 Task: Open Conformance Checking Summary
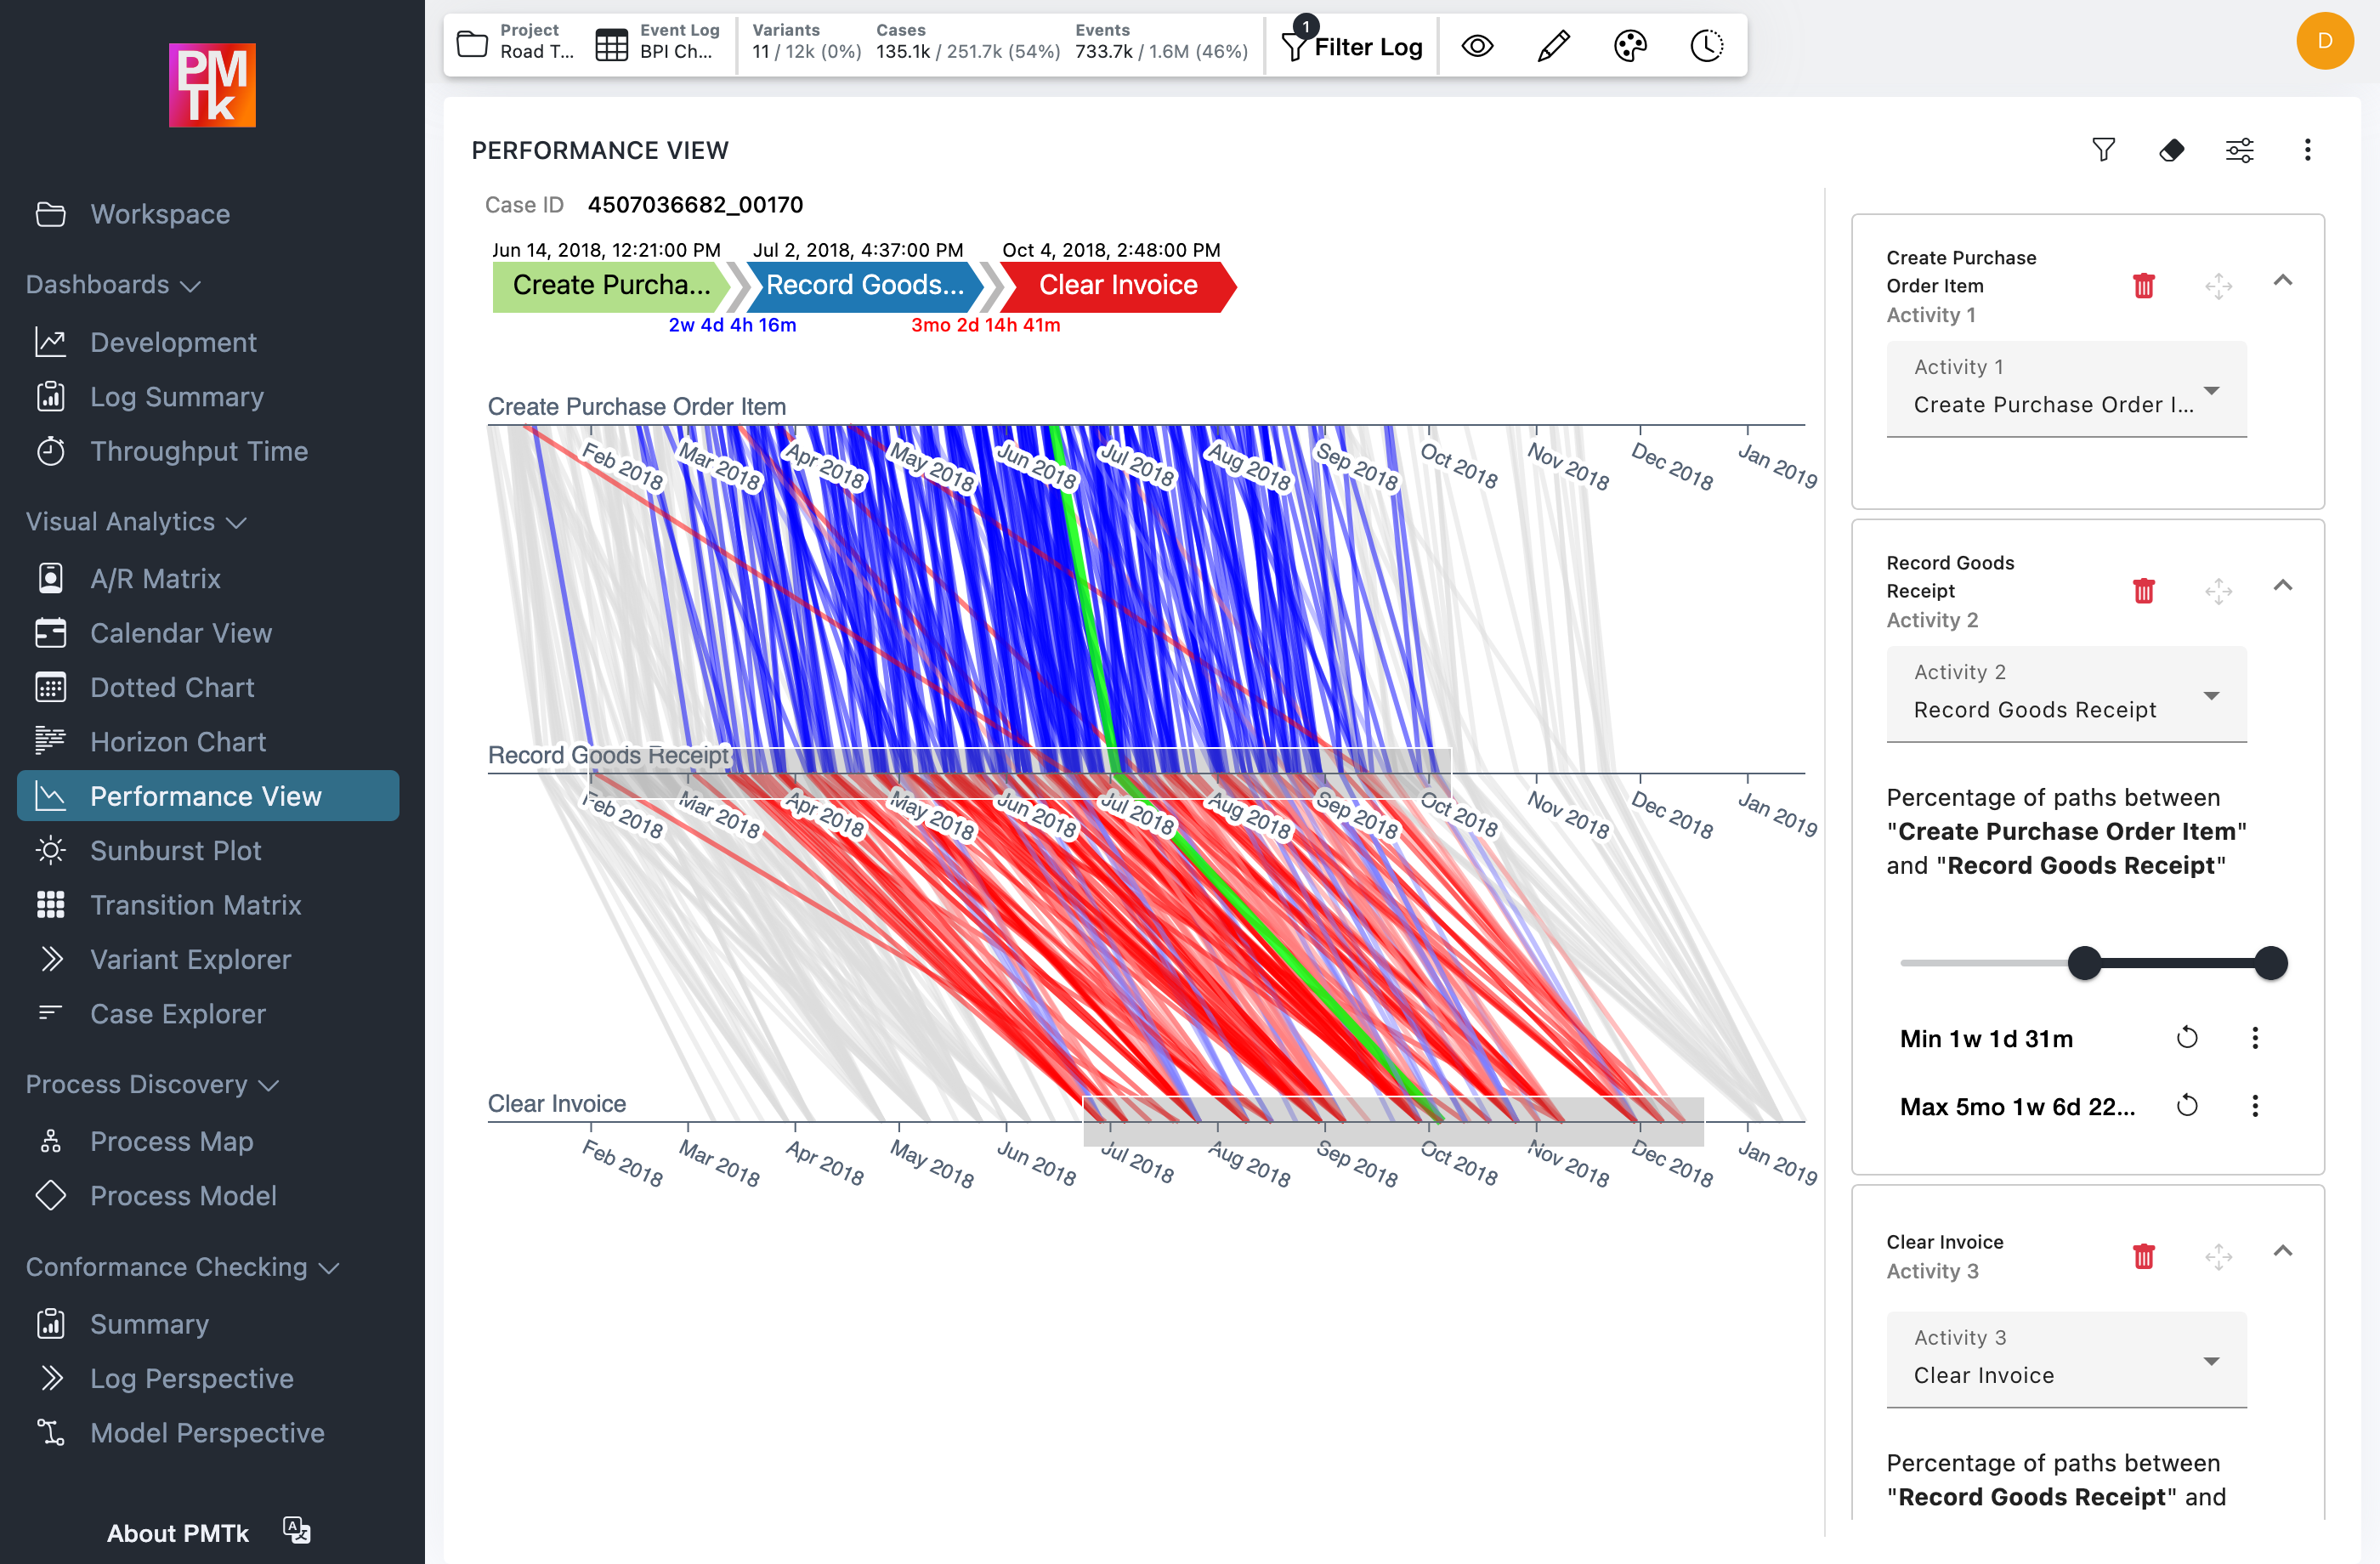(x=150, y=1323)
